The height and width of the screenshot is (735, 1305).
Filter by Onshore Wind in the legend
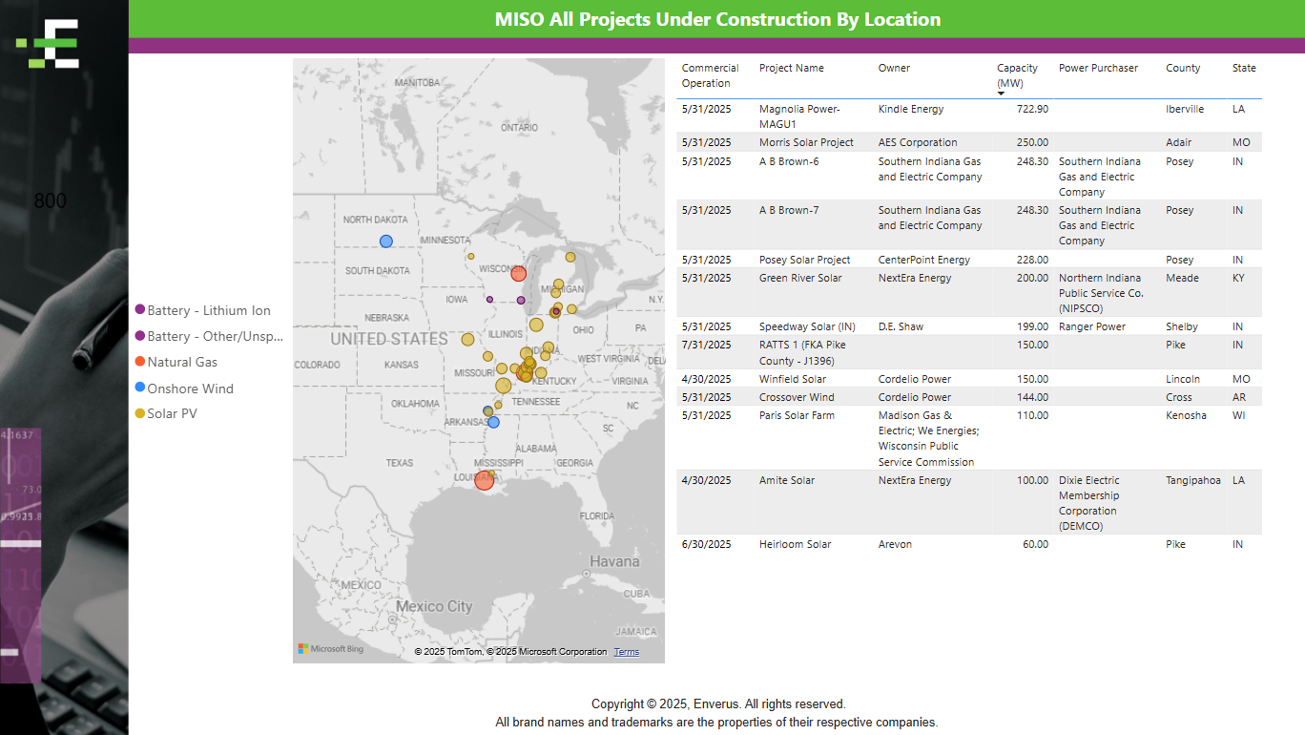coord(190,388)
